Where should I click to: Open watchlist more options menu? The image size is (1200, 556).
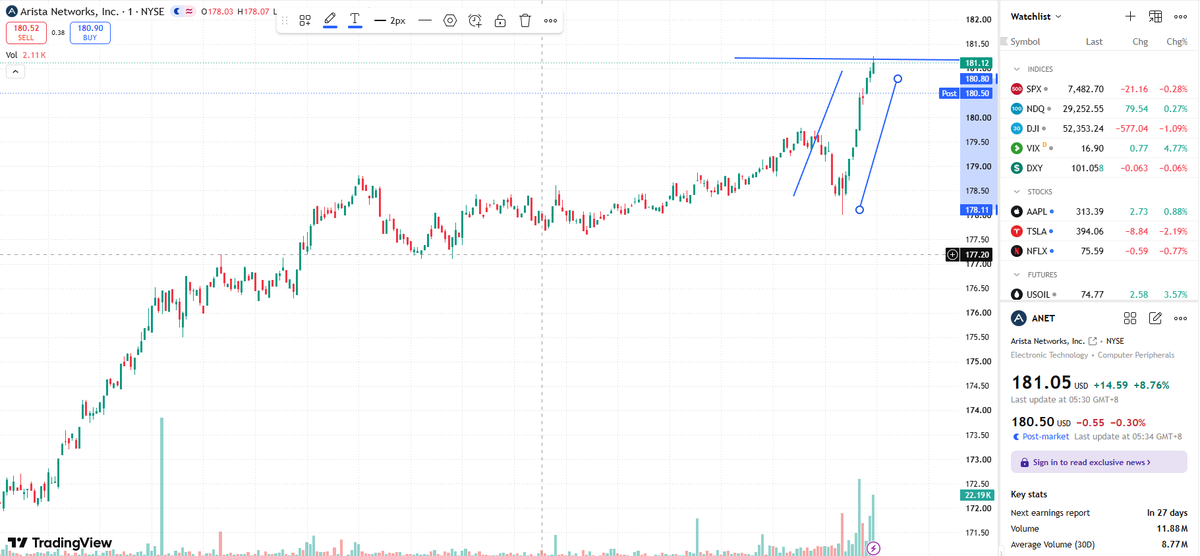coord(1180,16)
